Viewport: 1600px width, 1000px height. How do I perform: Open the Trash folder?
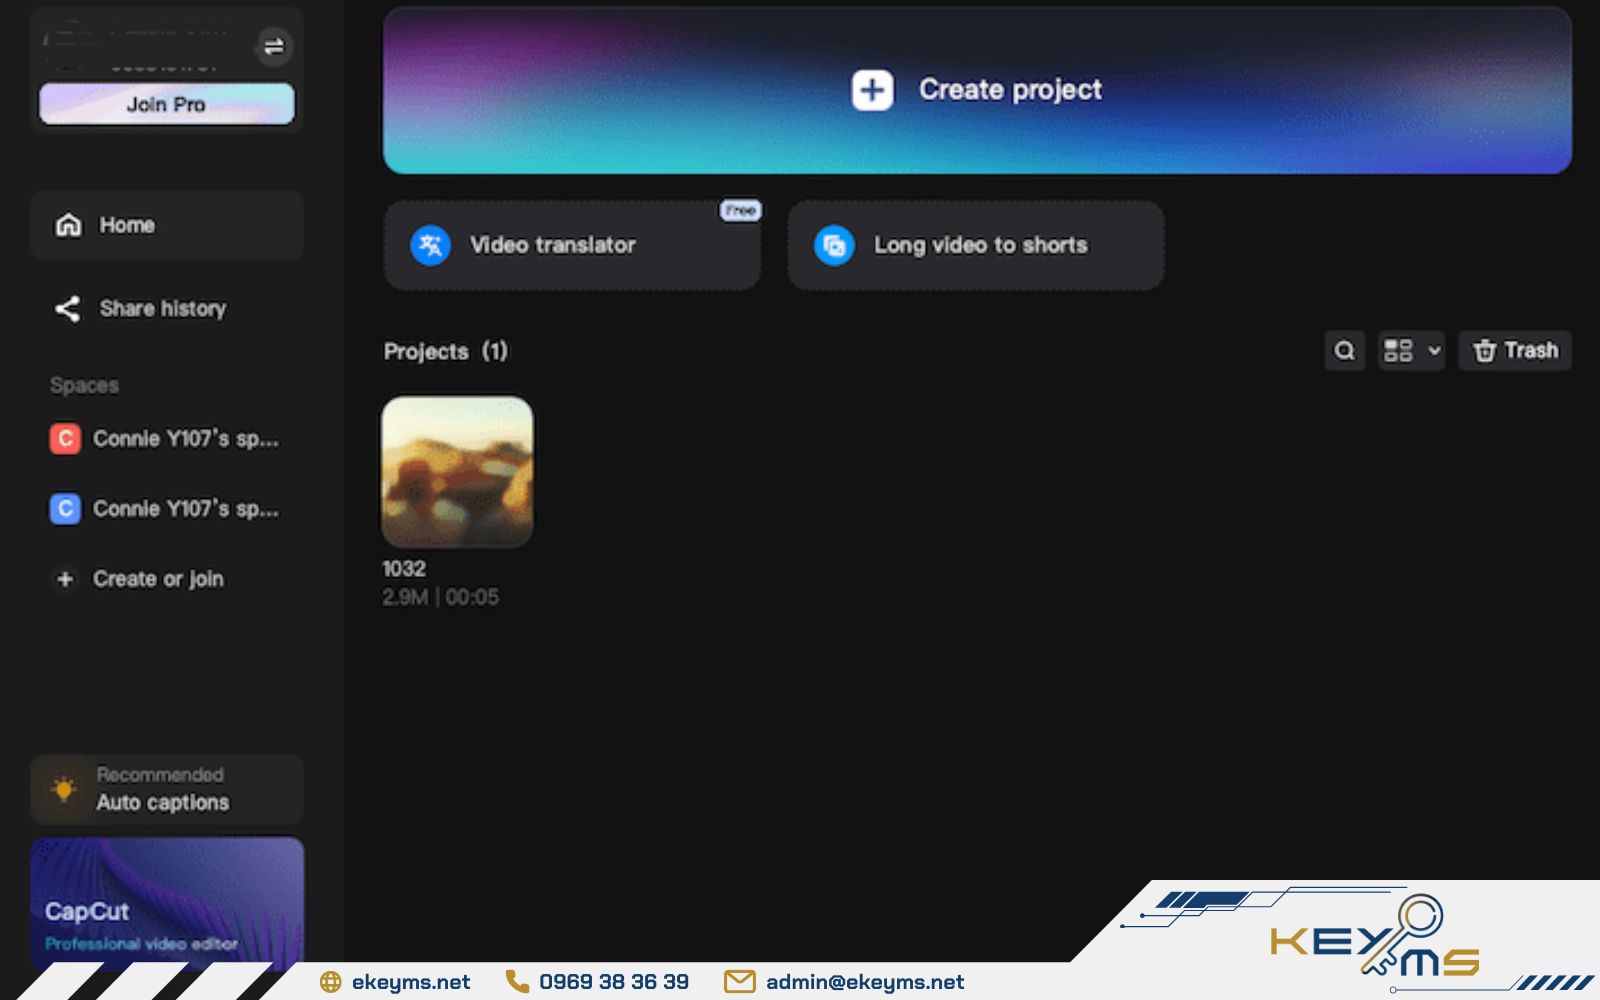(x=1514, y=351)
